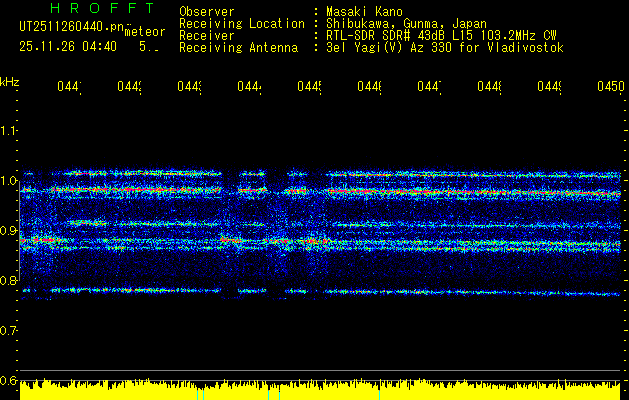Click the 0.6 frequency axis label
Screen dimensions: 629x400
(x=8, y=380)
